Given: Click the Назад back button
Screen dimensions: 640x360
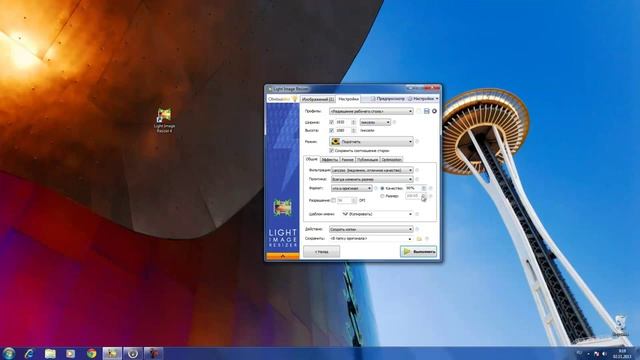Looking at the screenshot, I should coord(322,252).
